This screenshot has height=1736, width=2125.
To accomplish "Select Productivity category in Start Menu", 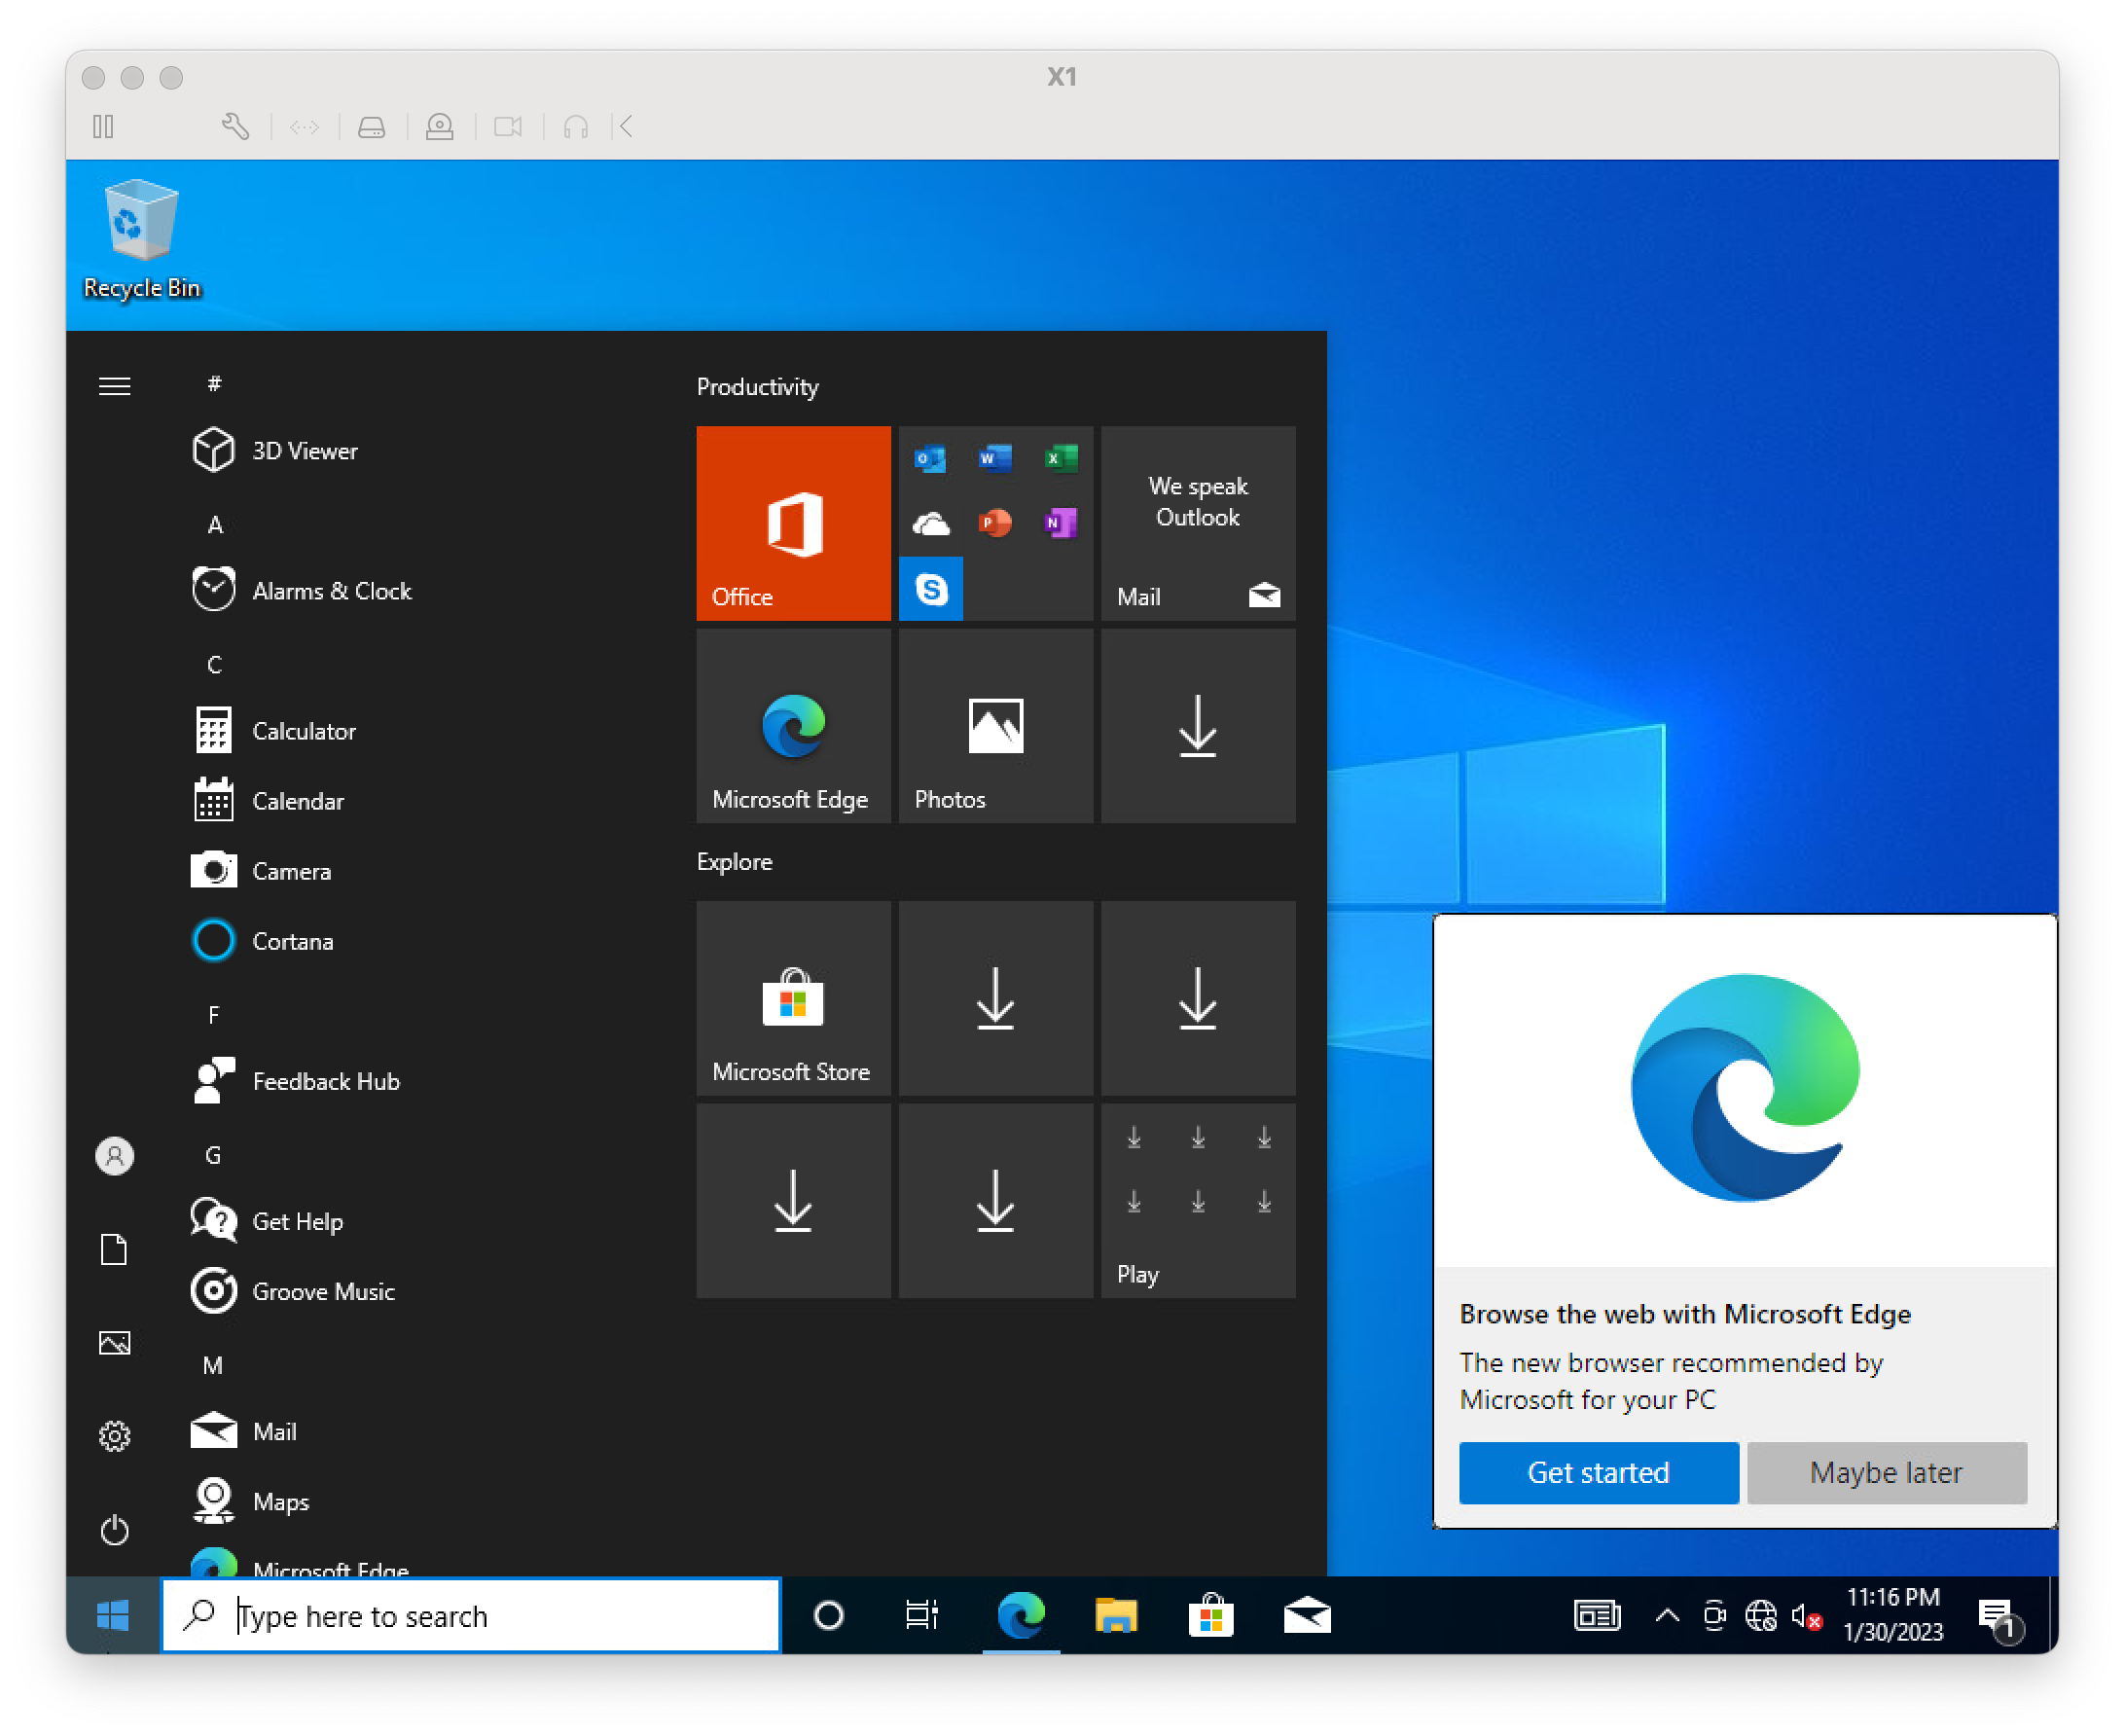I will tap(759, 385).
